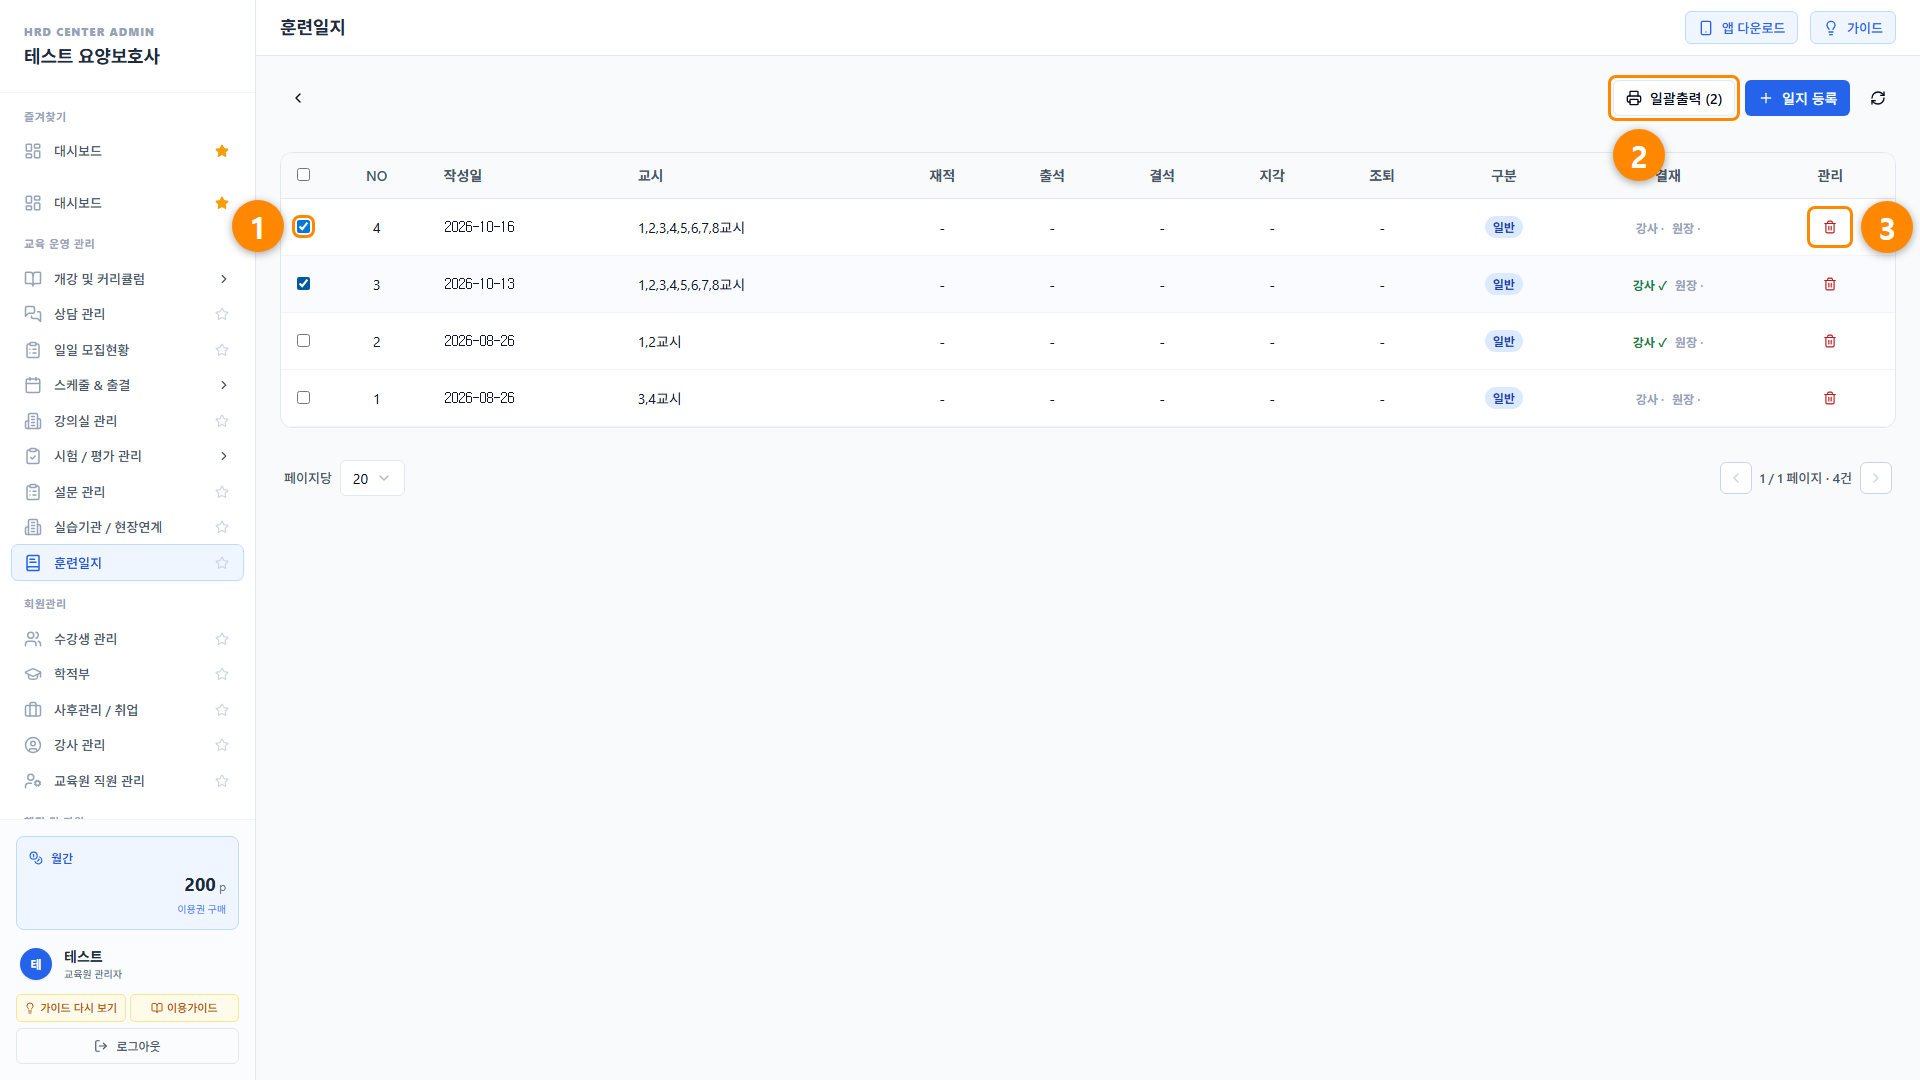The width and height of the screenshot is (1920, 1080).
Task: Star the 강사 관리 item
Action: (222, 745)
